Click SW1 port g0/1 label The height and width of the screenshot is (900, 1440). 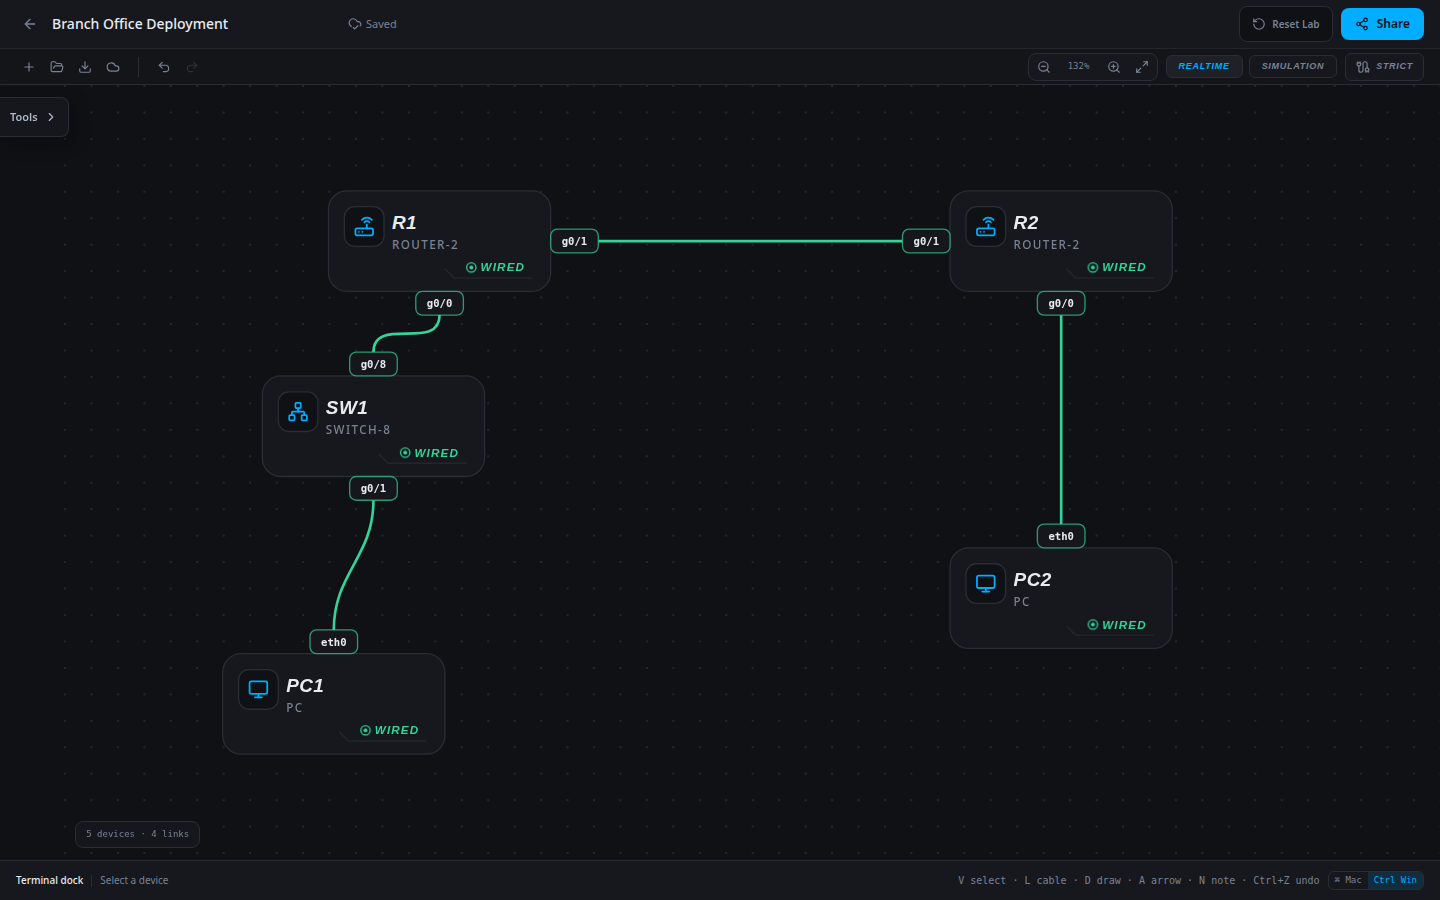coord(373,488)
